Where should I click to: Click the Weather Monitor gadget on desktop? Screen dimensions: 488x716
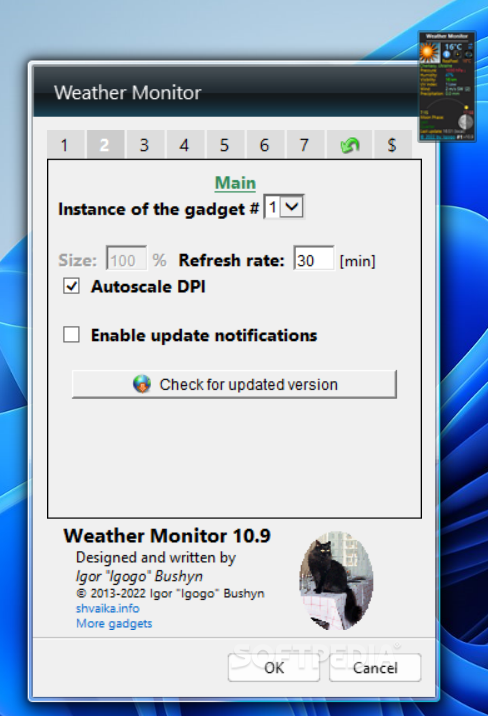coord(447,86)
